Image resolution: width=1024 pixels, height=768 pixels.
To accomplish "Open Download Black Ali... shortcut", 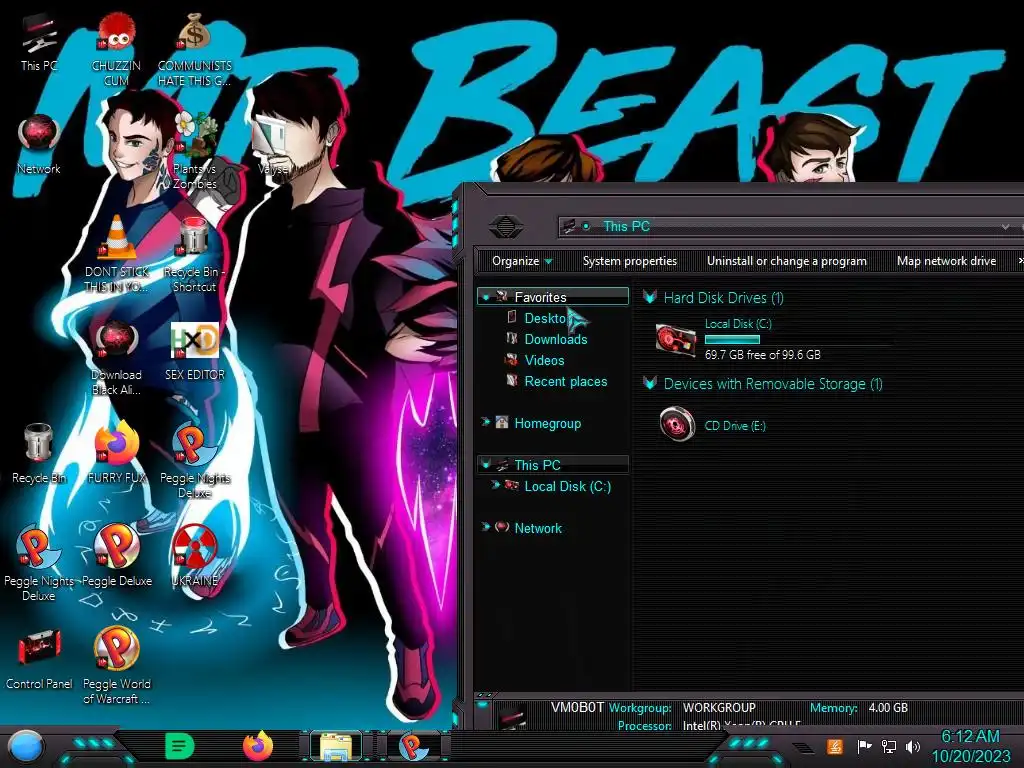I will [116, 358].
